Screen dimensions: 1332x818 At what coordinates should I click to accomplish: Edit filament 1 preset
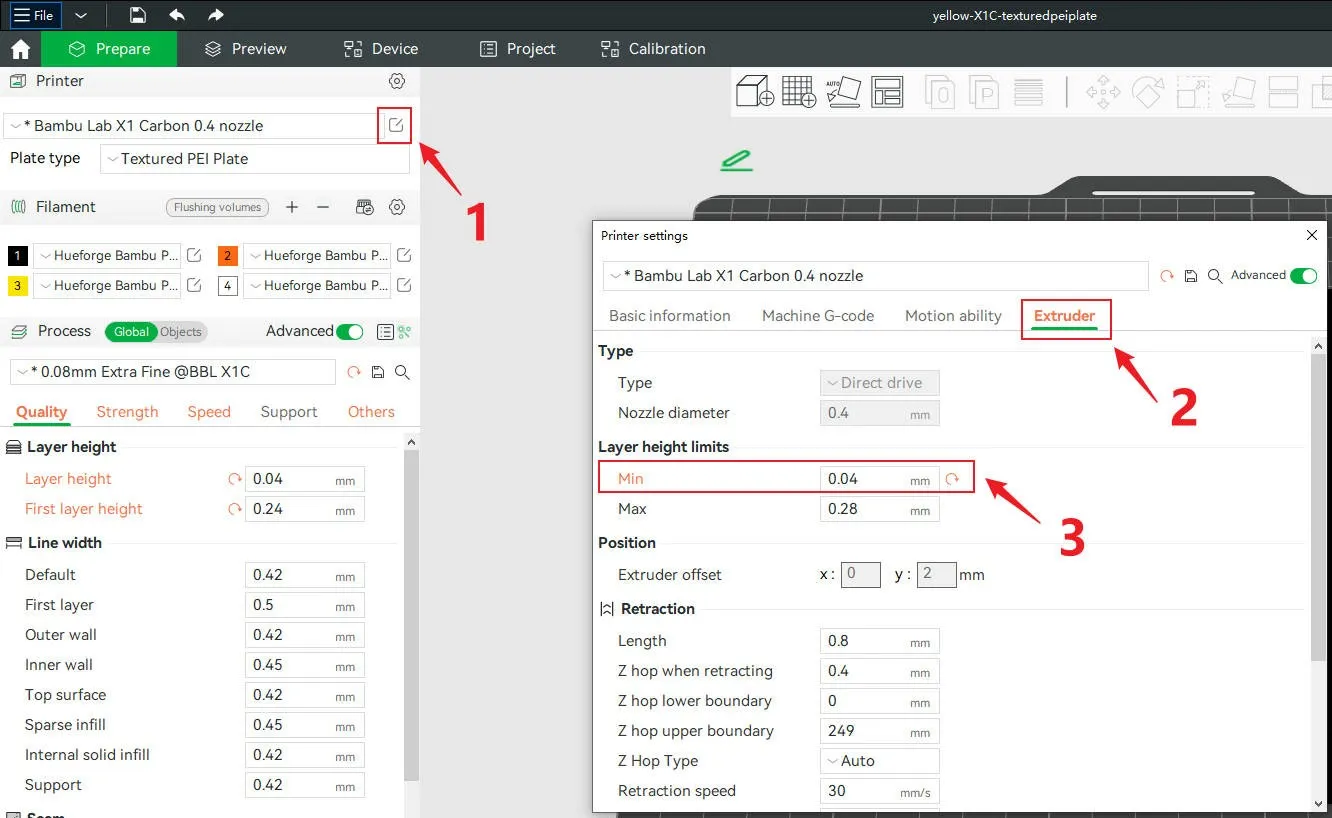click(x=195, y=256)
